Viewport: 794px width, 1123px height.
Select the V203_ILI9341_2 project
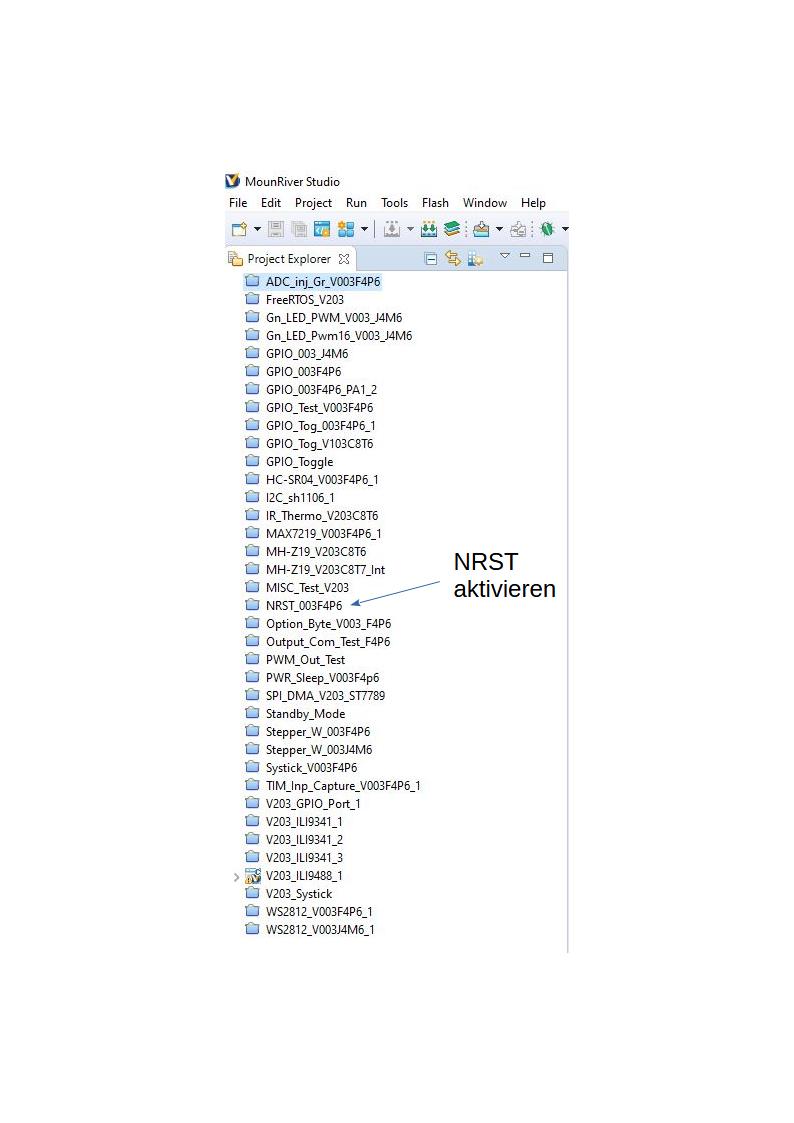click(304, 840)
